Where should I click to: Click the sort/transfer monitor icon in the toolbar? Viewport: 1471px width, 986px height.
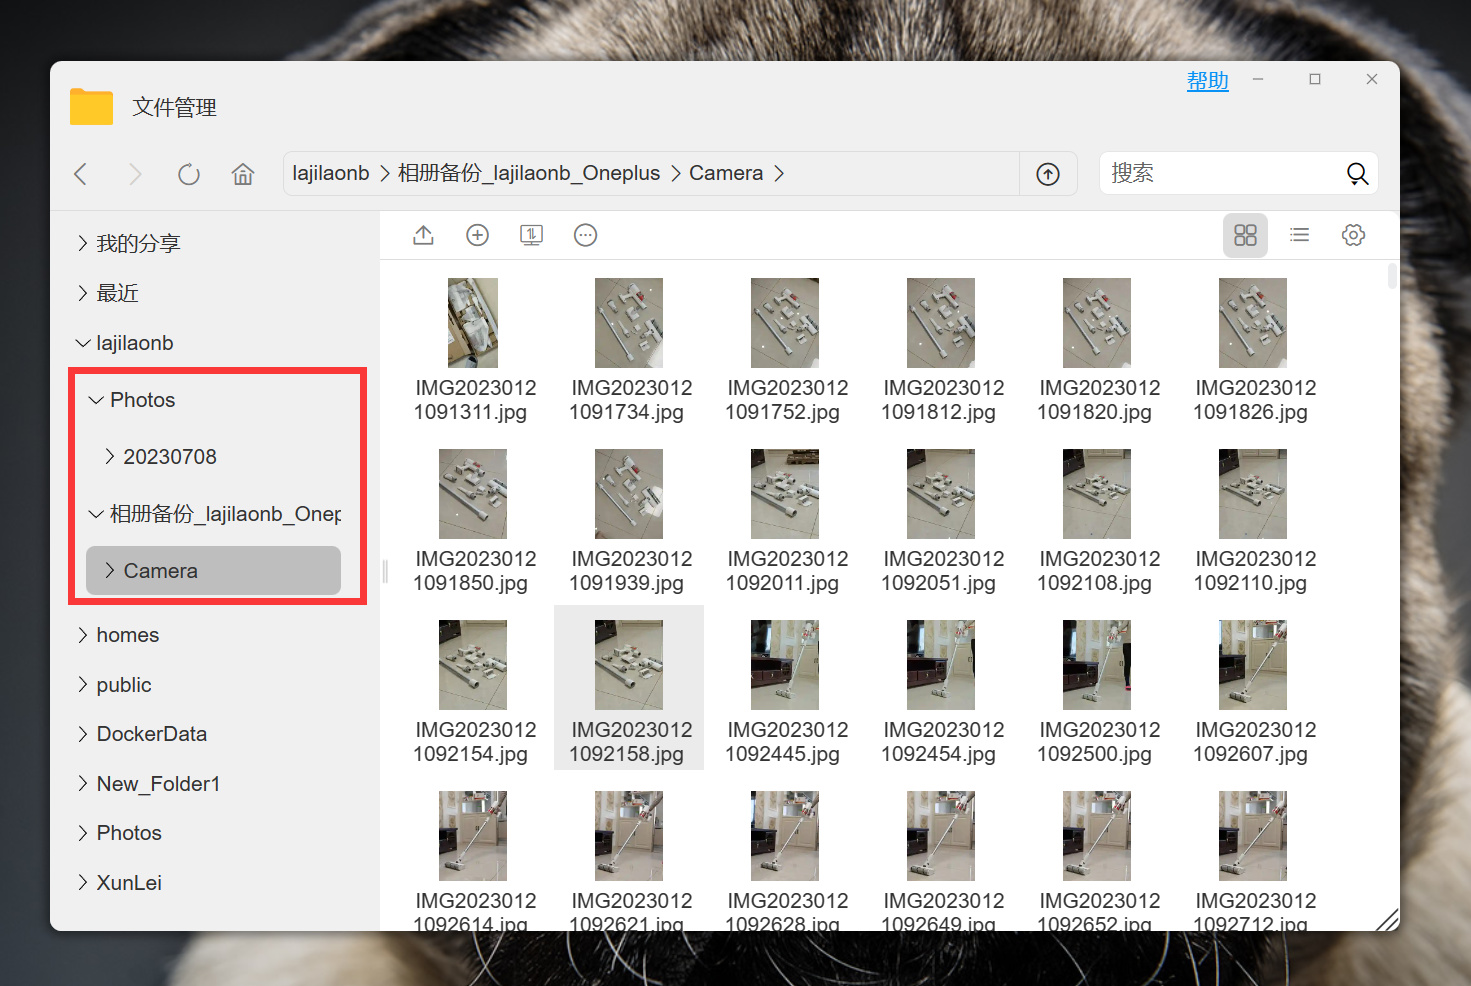pyautogui.click(x=531, y=235)
